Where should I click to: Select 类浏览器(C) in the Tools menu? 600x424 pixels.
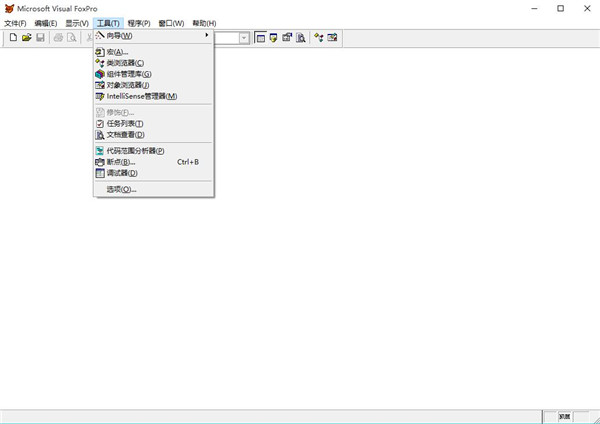click(153, 63)
